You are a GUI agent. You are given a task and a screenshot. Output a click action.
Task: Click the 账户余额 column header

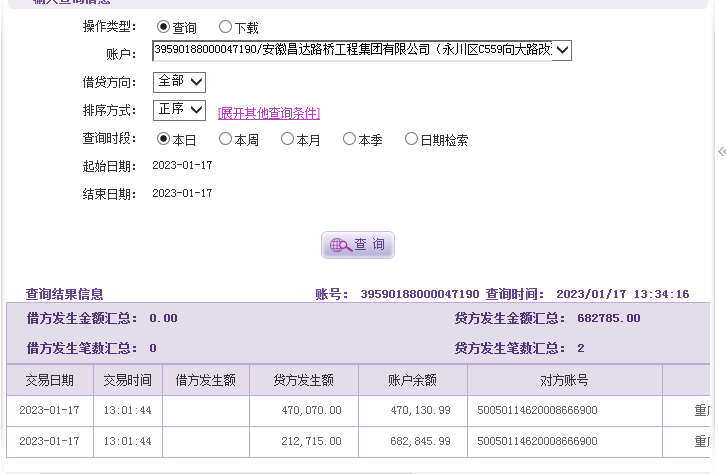point(412,380)
